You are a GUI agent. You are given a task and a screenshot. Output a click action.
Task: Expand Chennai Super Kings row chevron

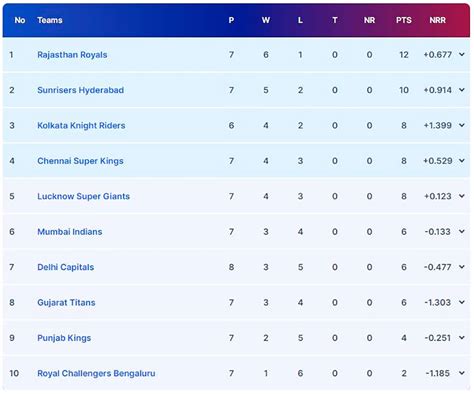(462, 161)
